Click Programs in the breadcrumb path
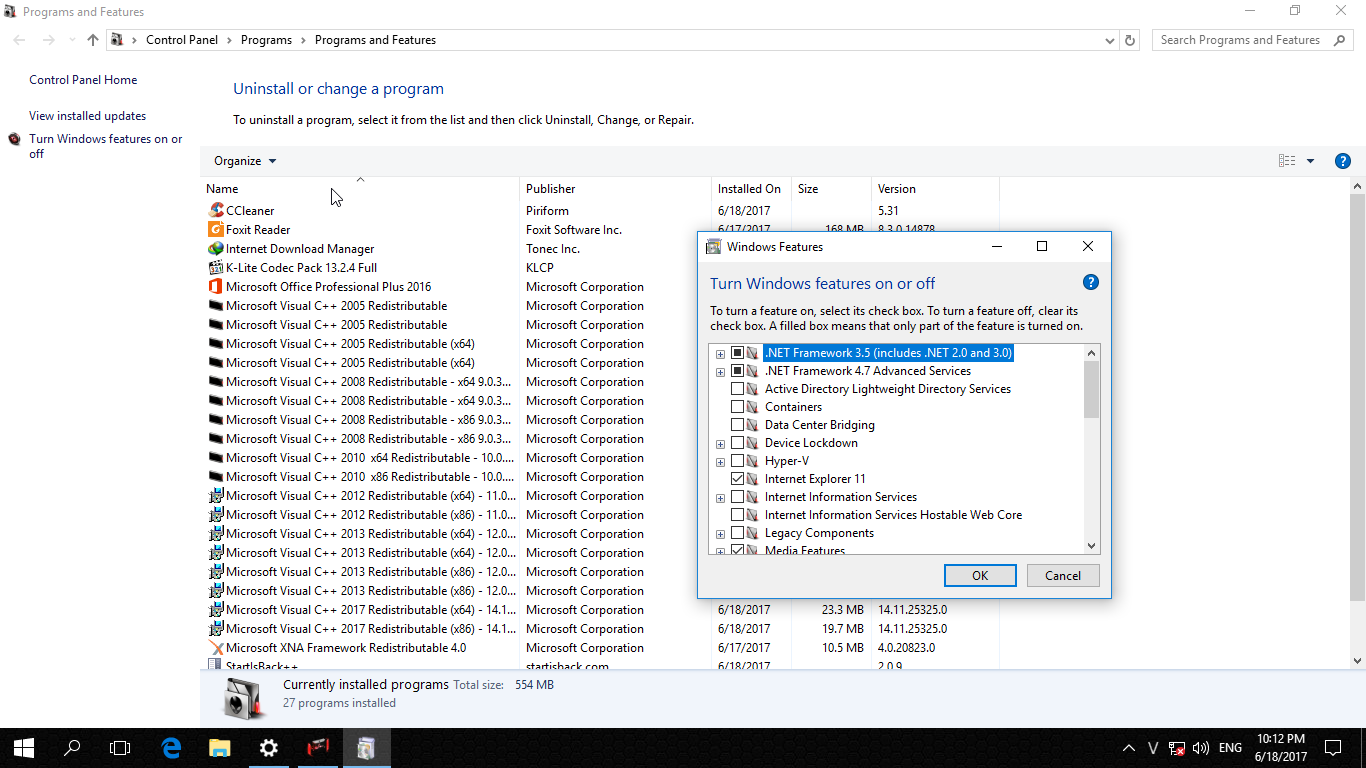The height and width of the screenshot is (768, 1366). click(x=266, y=40)
